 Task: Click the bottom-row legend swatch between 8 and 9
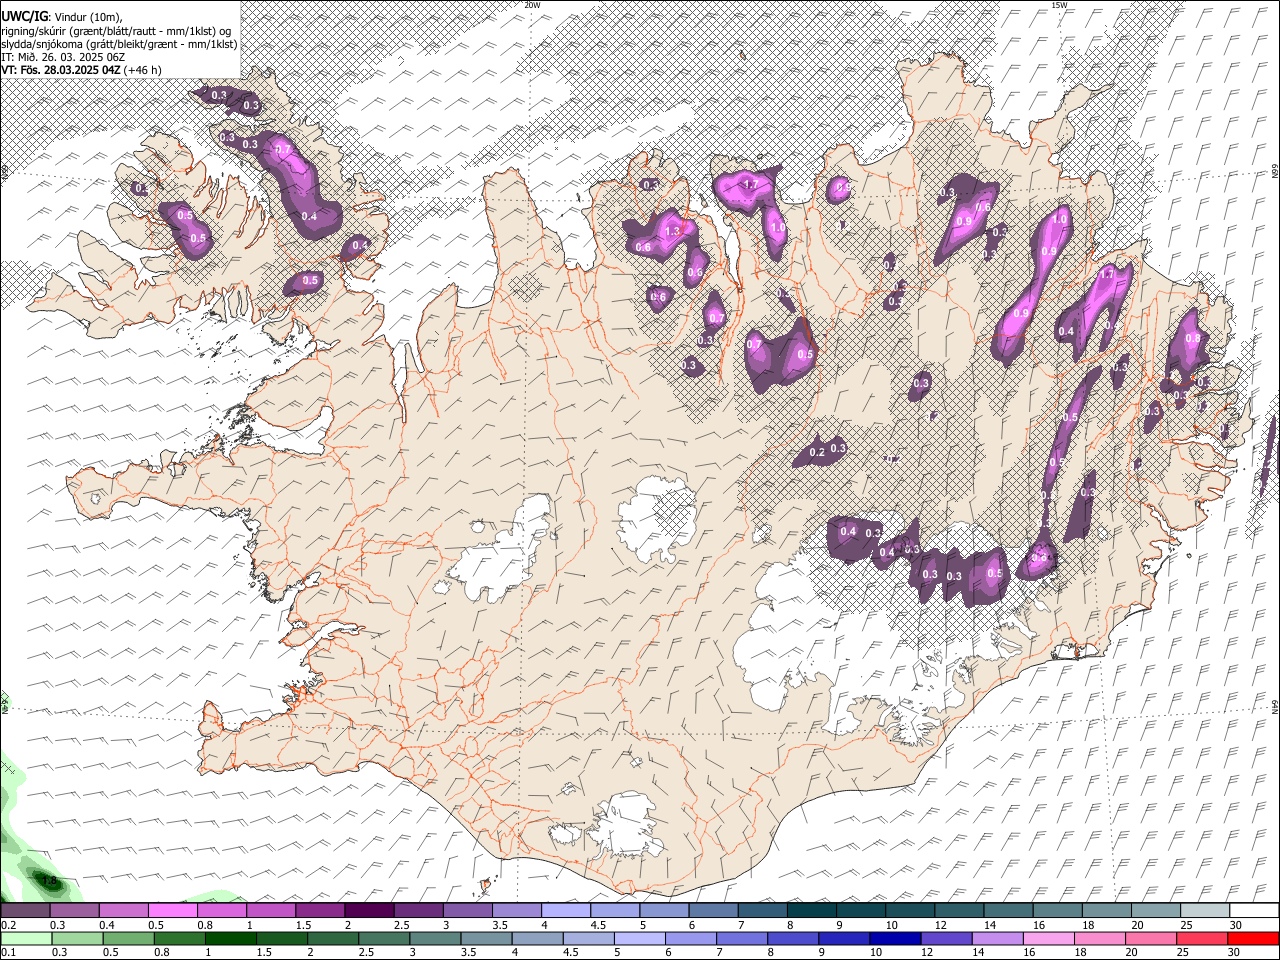point(792,938)
